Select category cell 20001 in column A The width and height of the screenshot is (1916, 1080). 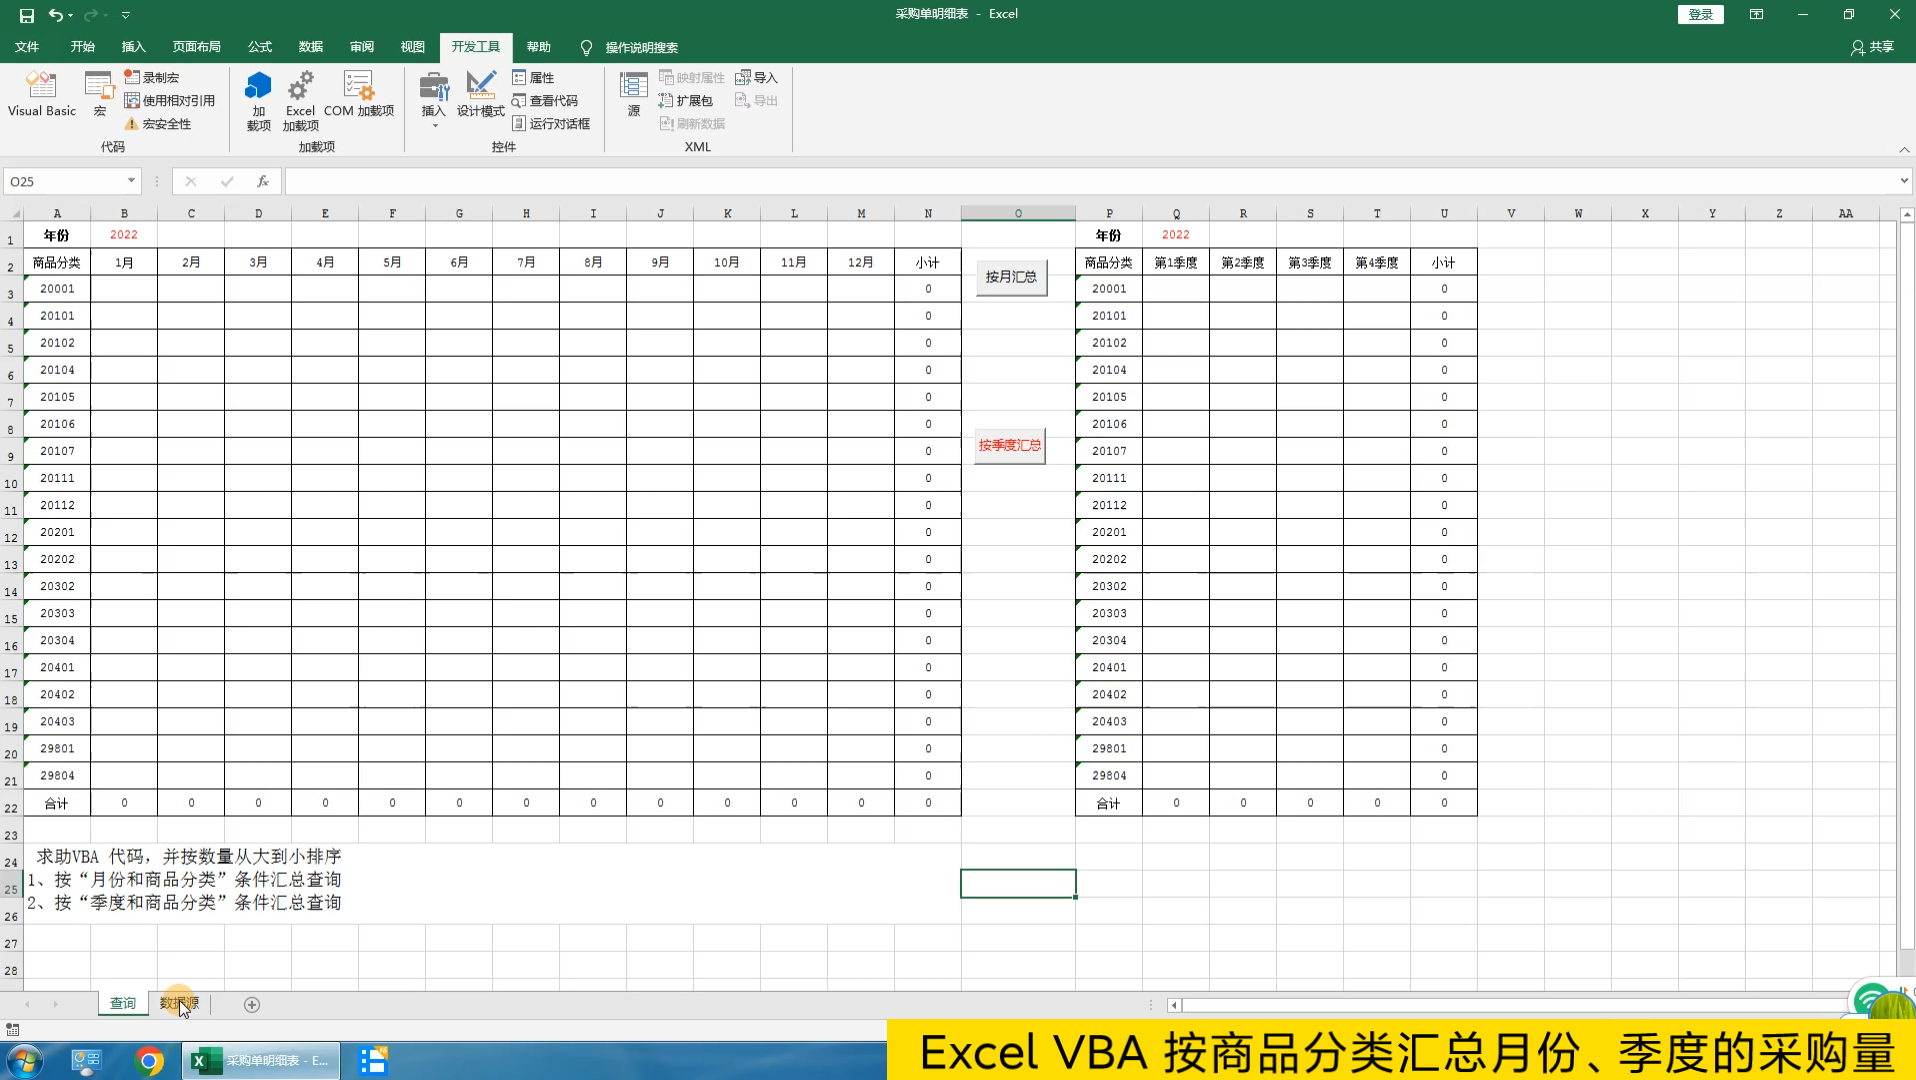coord(57,289)
